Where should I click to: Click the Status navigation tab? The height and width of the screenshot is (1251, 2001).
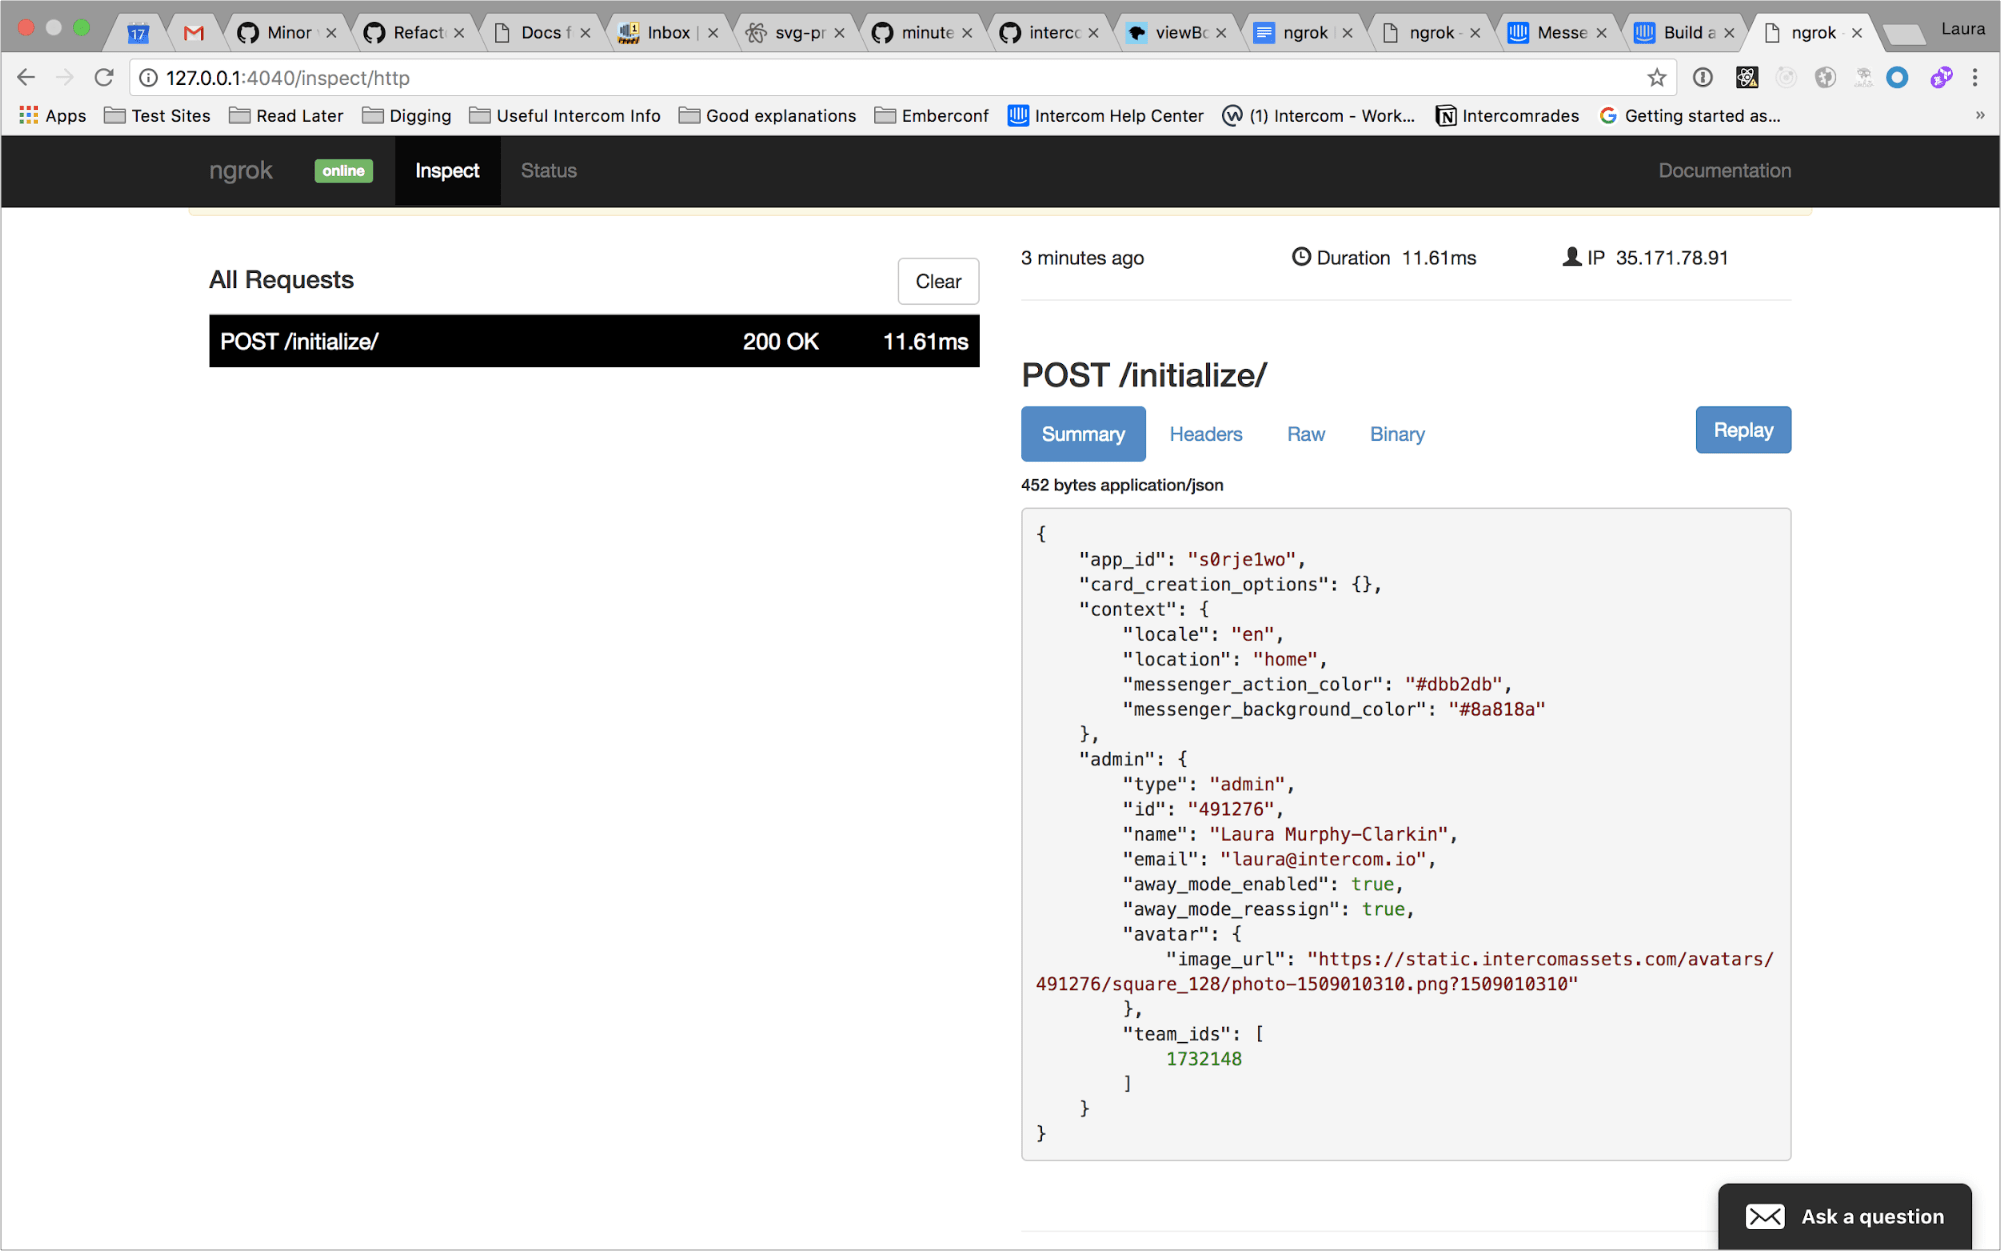coord(547,170)
